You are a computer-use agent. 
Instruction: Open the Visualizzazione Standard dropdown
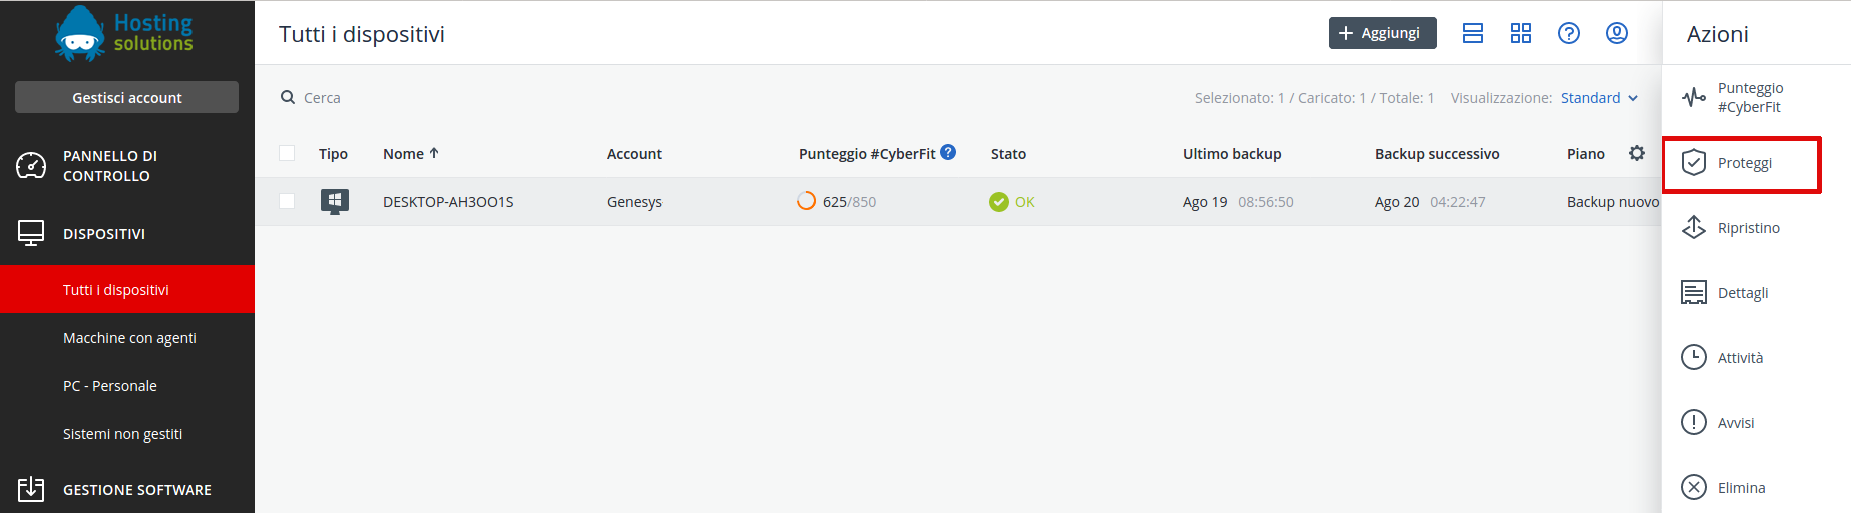click(1599, 98)
